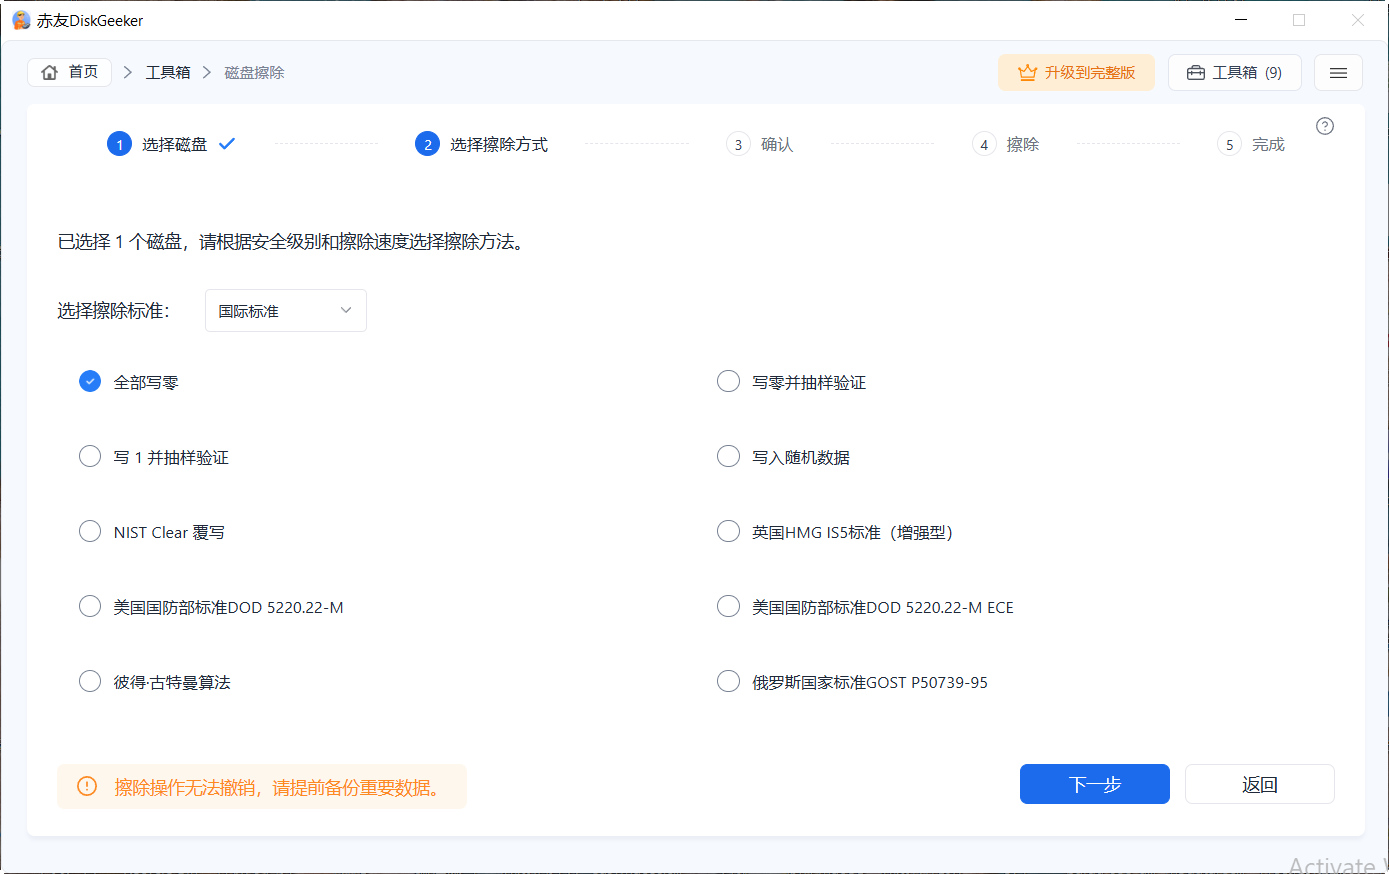Open the hamburger menu icon

pyautogui.click(x=1338, y=73)
